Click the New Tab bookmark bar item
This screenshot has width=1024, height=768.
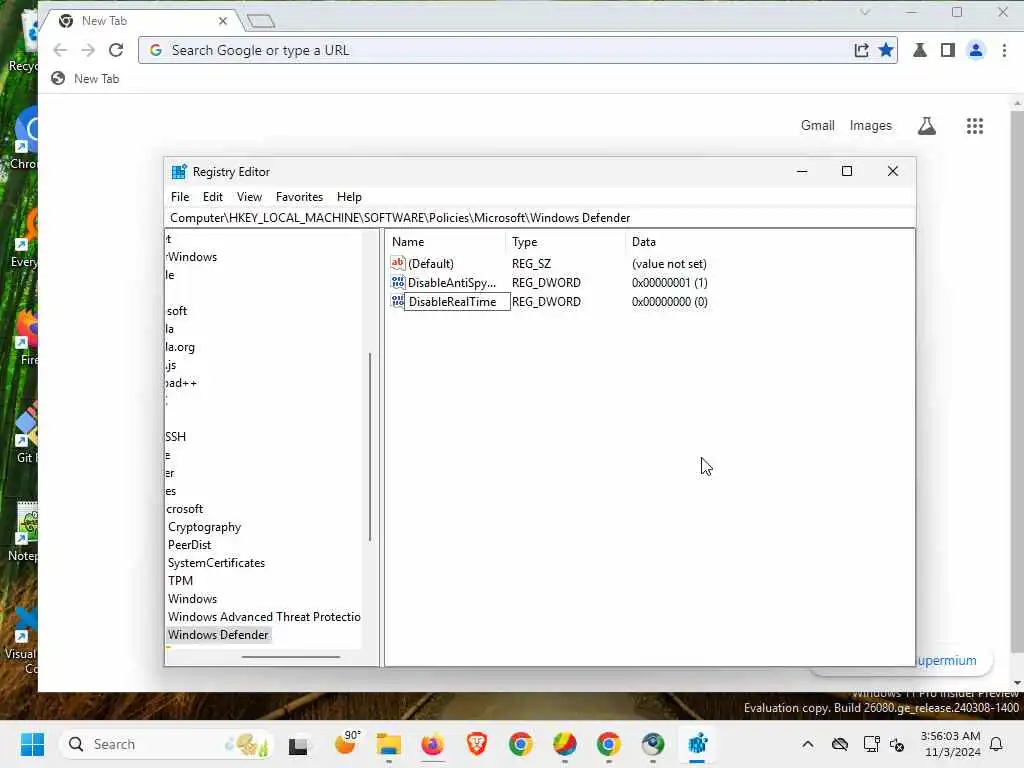(x=86, y=78)
